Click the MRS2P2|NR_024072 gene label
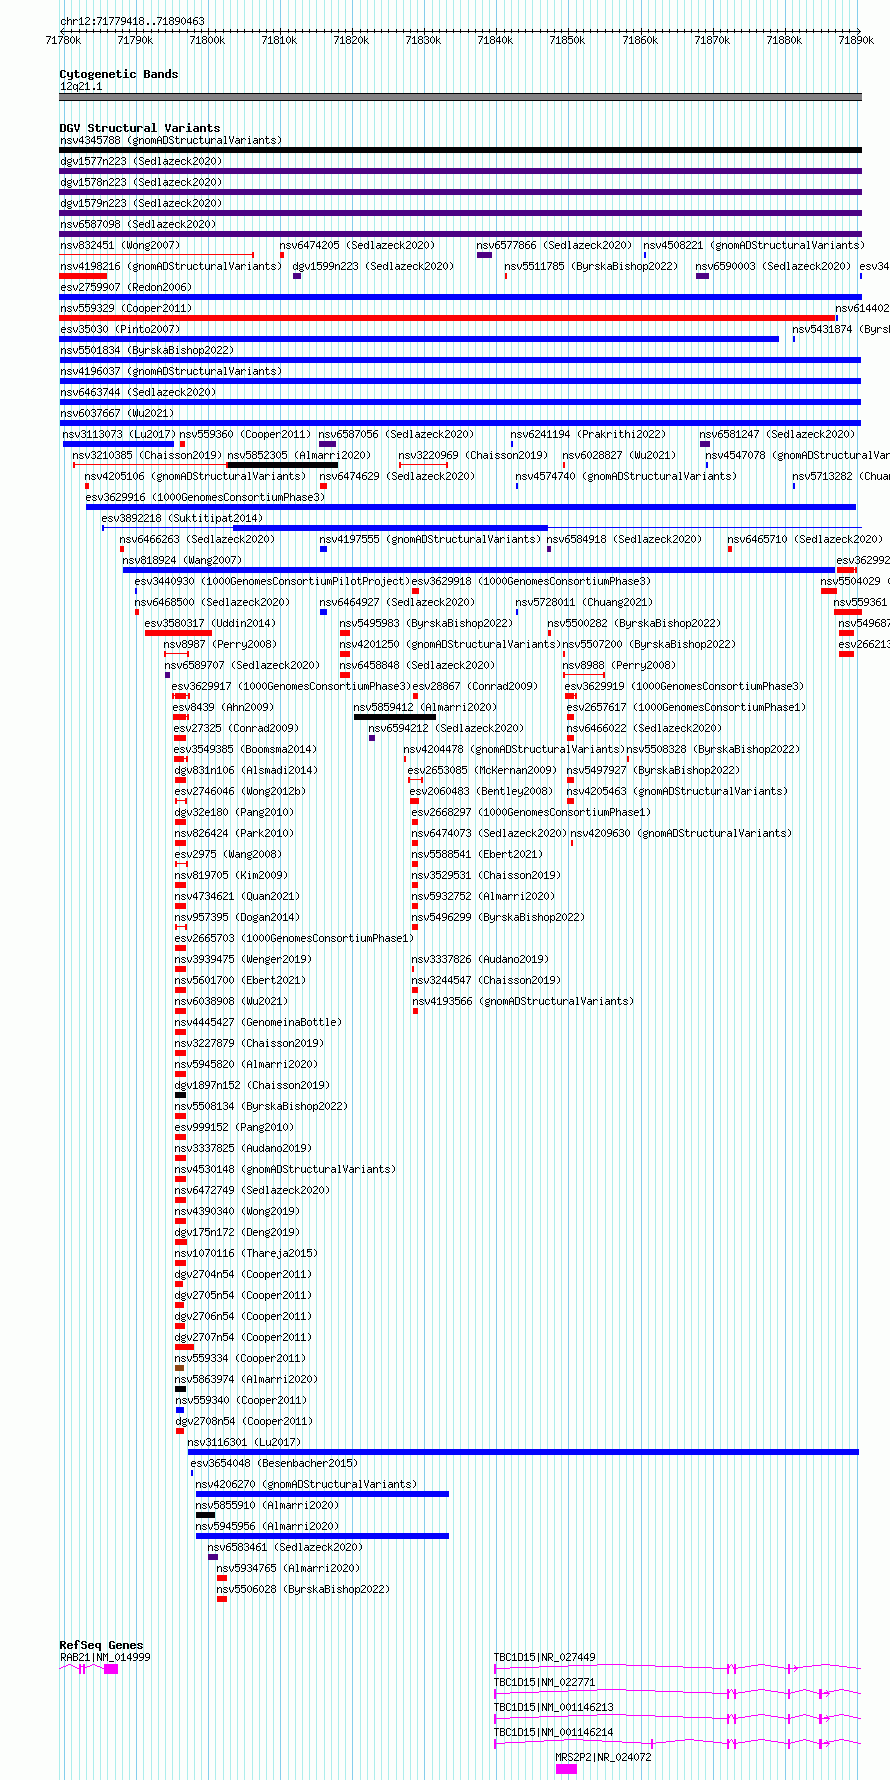Image resolution: width=890 pixels, height=1780 pixels. (603, 1757)
